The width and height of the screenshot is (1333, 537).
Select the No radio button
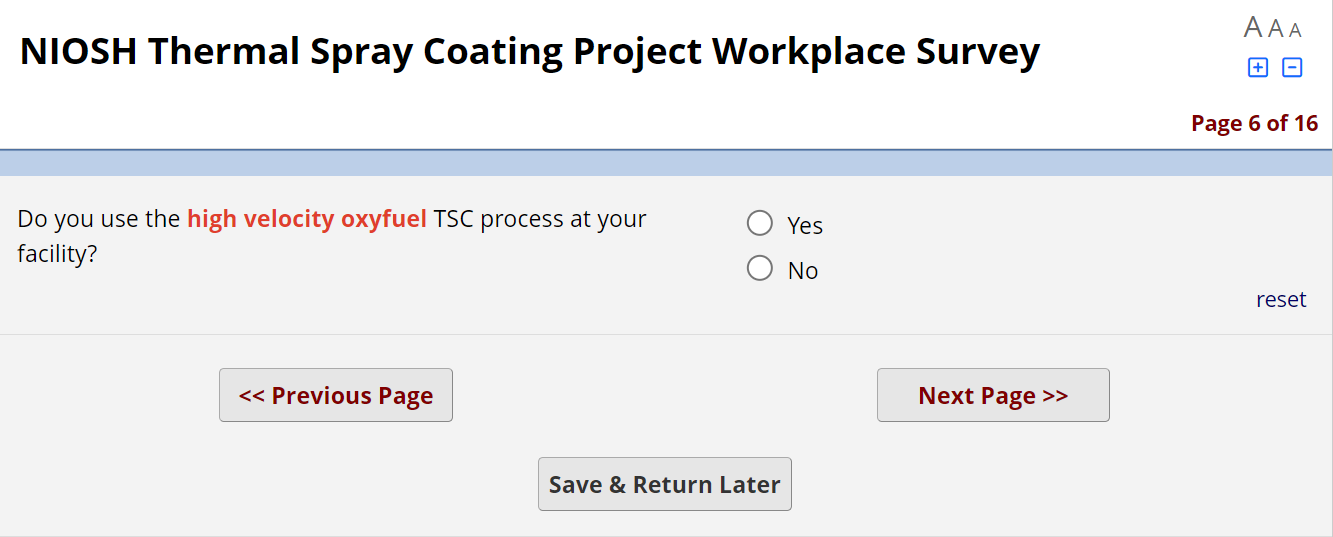[x=760, y=268]
